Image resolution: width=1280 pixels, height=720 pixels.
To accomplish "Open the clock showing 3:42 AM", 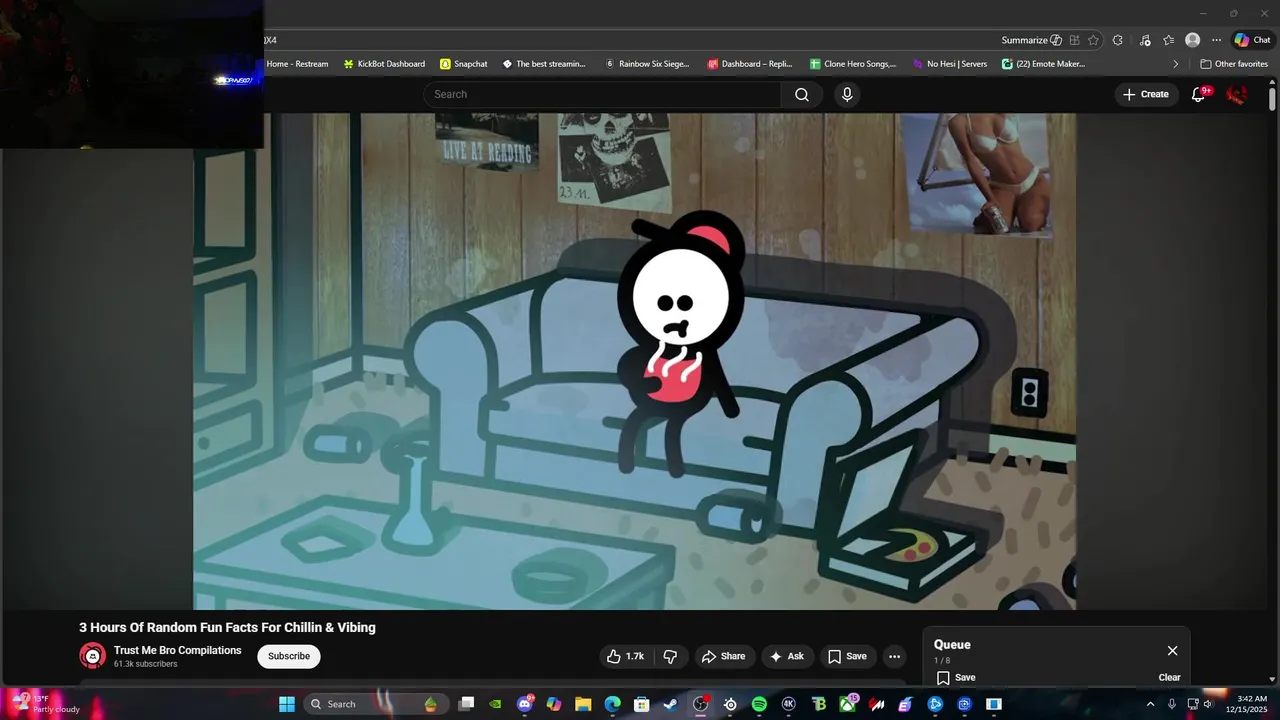I will click(1252, 704).
